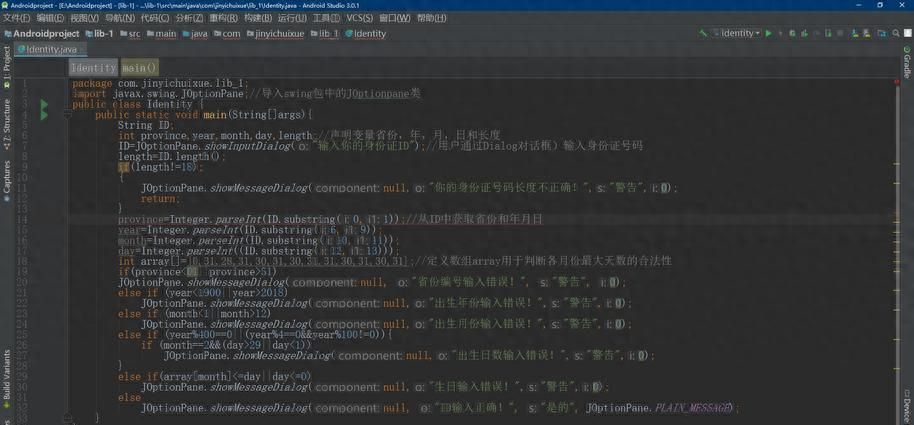This screenshot has height=425, width=914.
Task: Click Androidproject in navigation bar
Action: pos(41,34)
